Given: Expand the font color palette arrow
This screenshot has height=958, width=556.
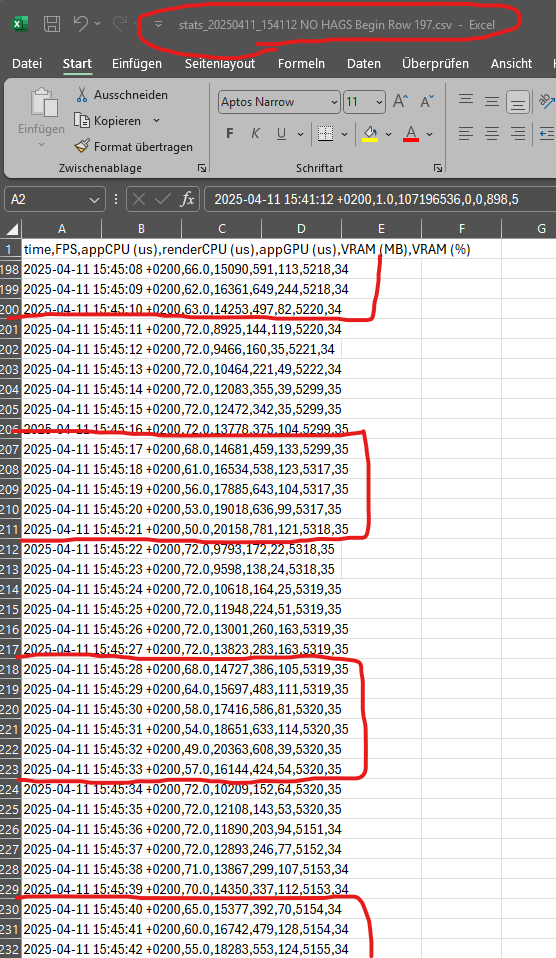Looking at the screenshot, I should click(x=430, y=134).
